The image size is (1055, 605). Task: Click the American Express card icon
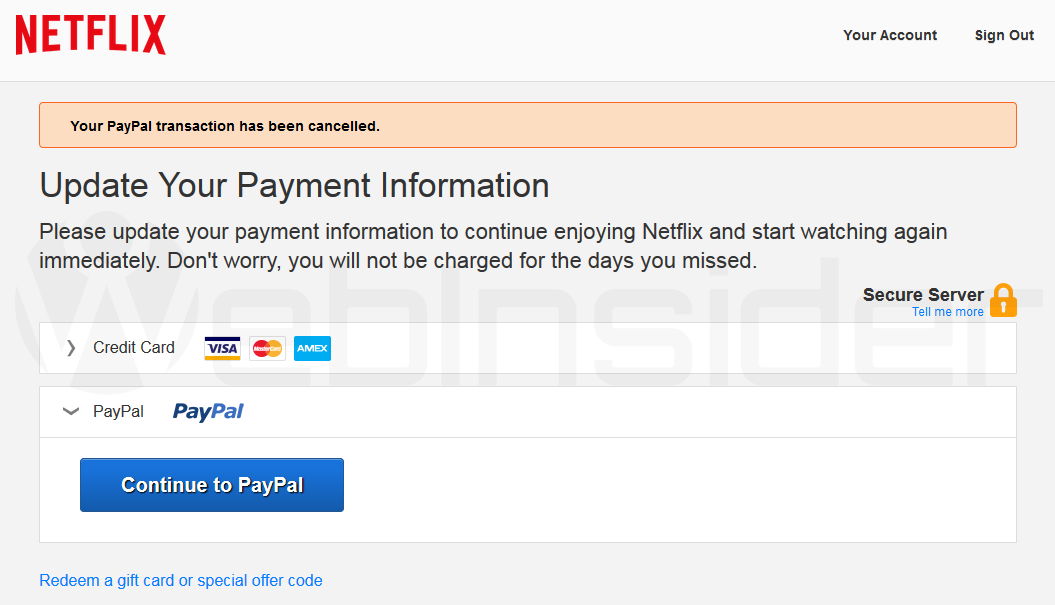pyautogui.click(x=312, y=348)
